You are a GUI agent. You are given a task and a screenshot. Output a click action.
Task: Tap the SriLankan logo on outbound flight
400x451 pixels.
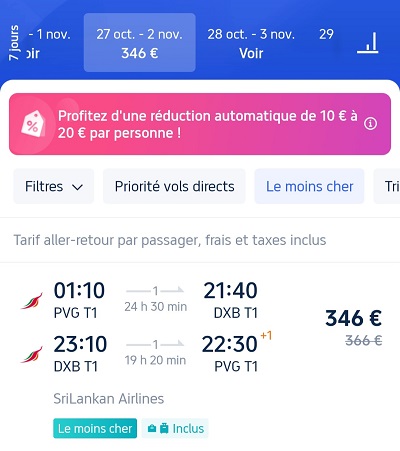pos(32,301)
